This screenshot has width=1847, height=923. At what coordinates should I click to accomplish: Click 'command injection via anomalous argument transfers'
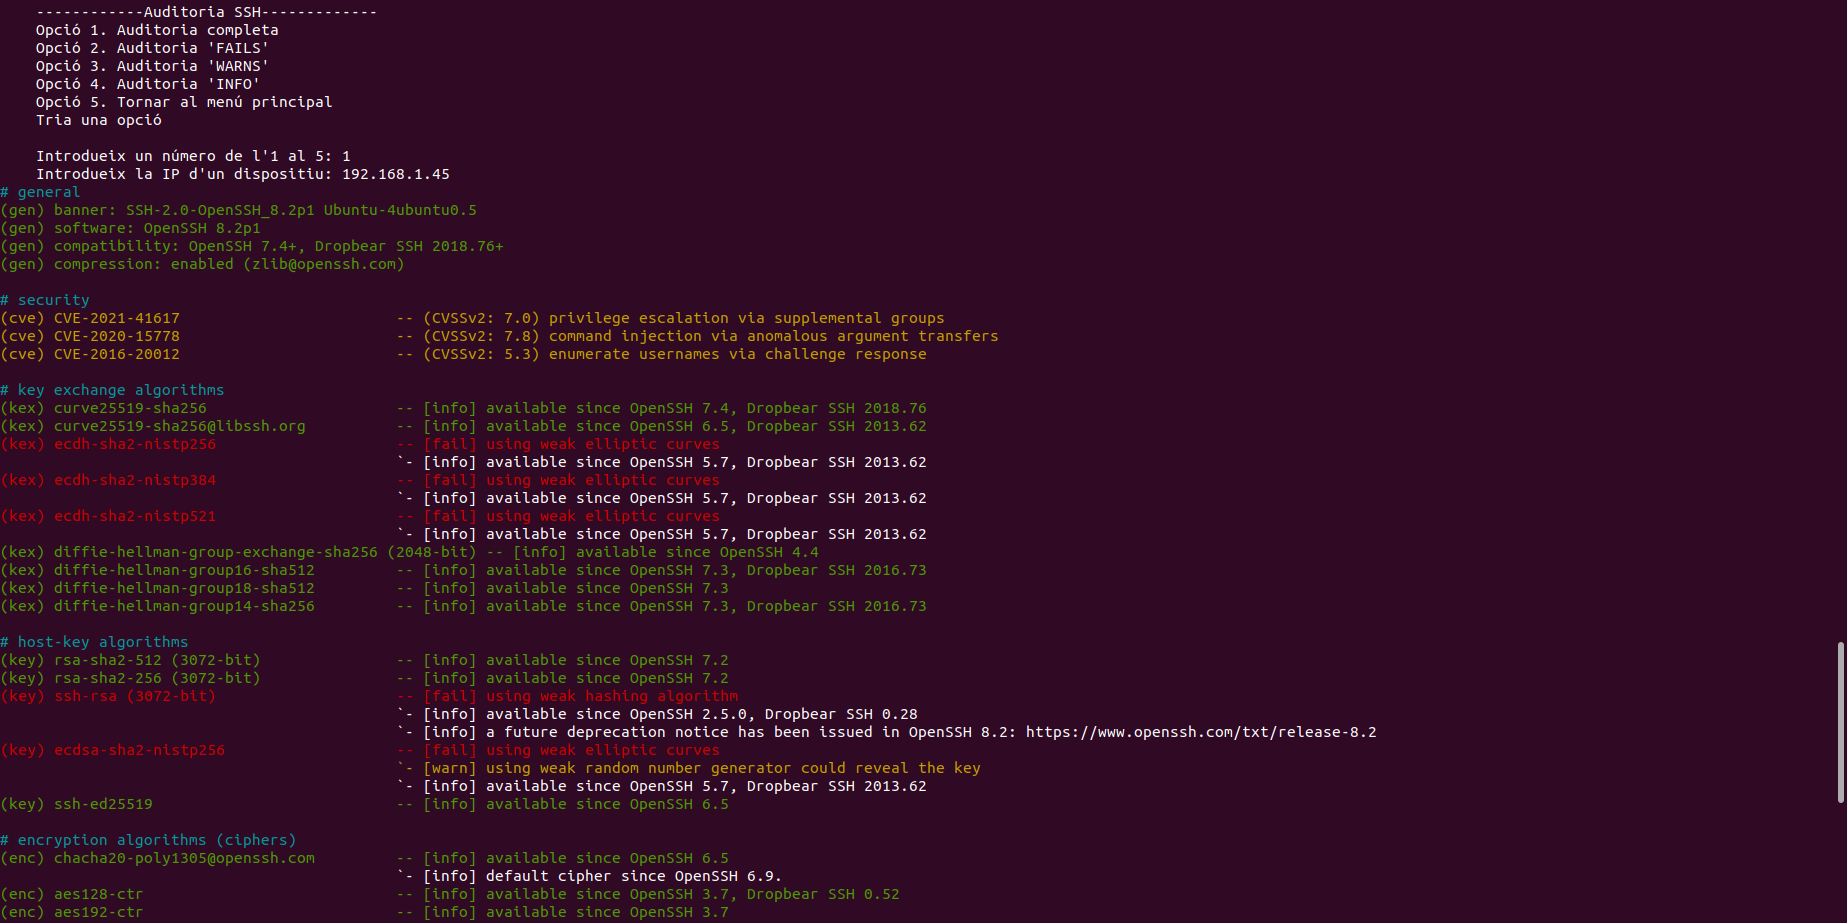click(773, 336)
